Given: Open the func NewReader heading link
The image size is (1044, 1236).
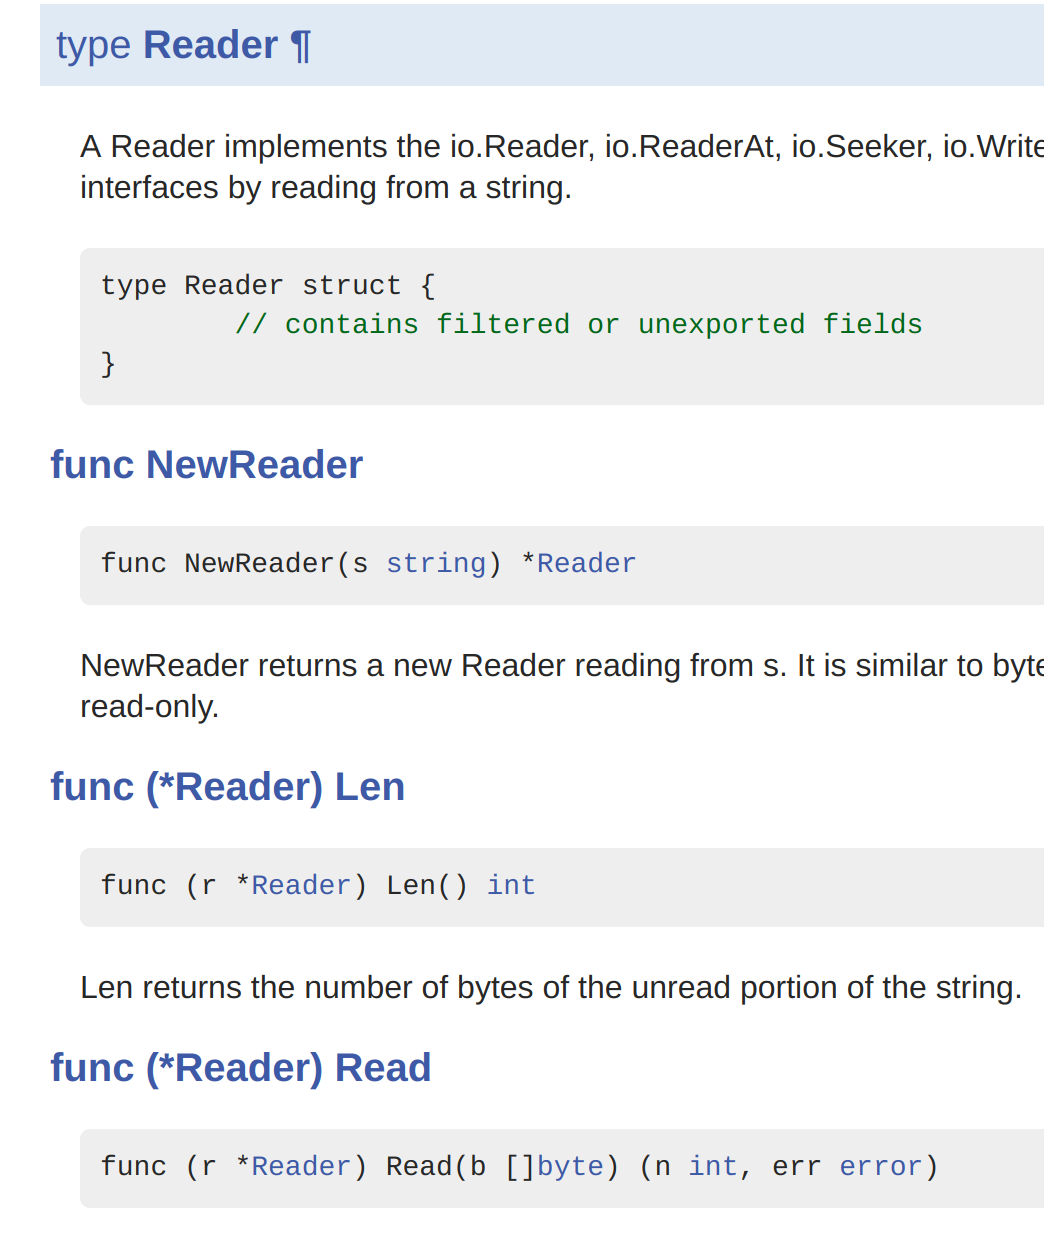Looking at the screenshot, I should pos(206,465).
